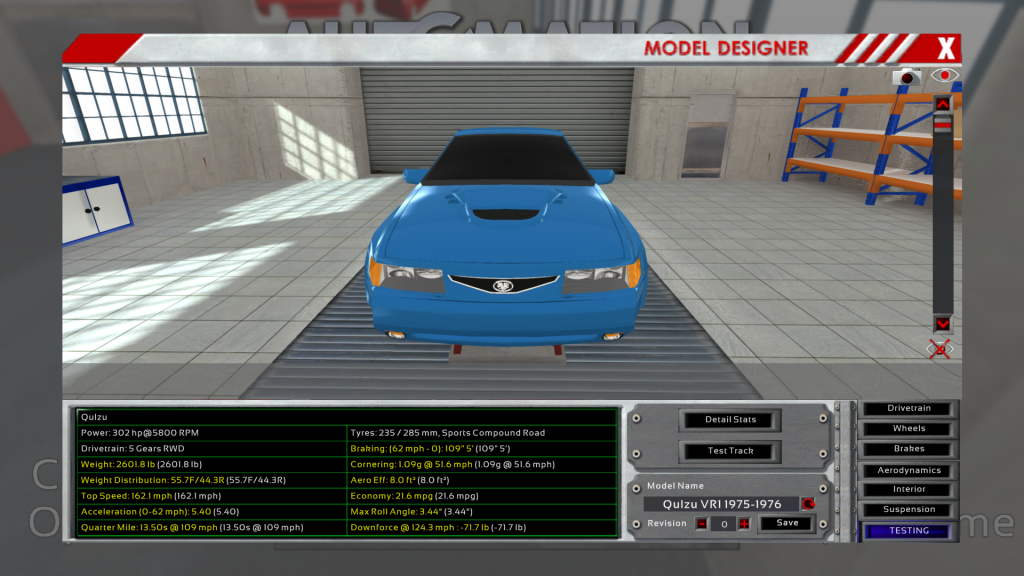Screen dimensions: 1024x576
Task: Click the scroll up arrow button
Action: coord(942,104)
